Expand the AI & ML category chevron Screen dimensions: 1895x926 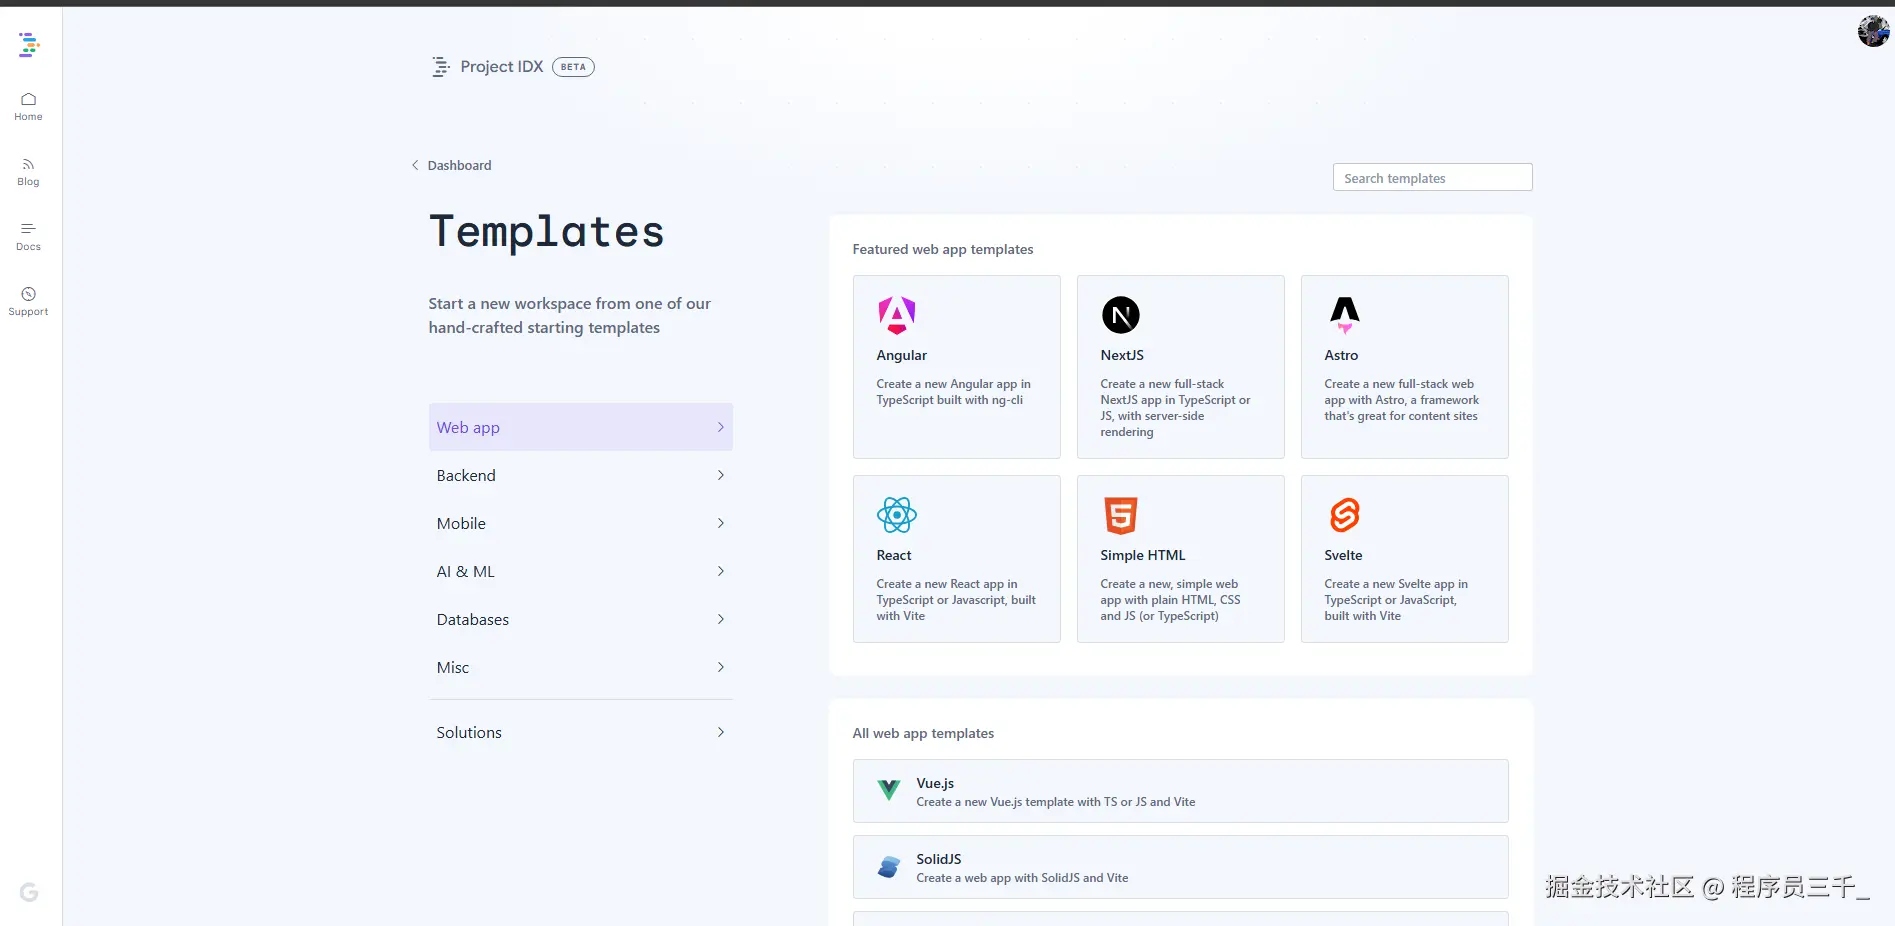pyautogui.click(x=721, y=571)
